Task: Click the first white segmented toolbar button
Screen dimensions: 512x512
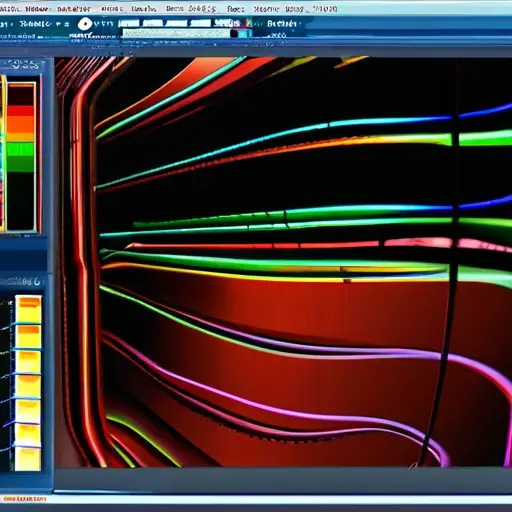Action: [x=129, y=23]
